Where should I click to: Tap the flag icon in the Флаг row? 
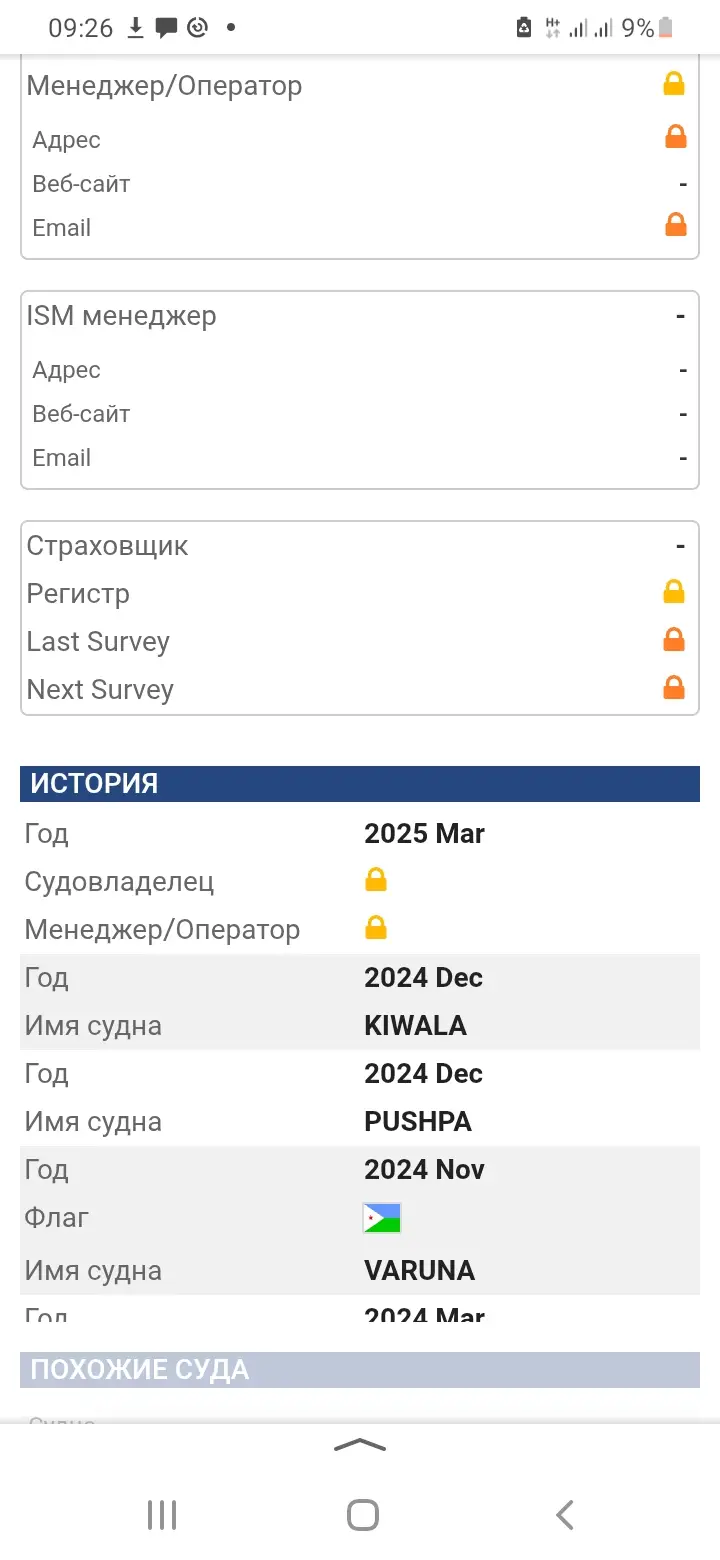click(382, 1218)
